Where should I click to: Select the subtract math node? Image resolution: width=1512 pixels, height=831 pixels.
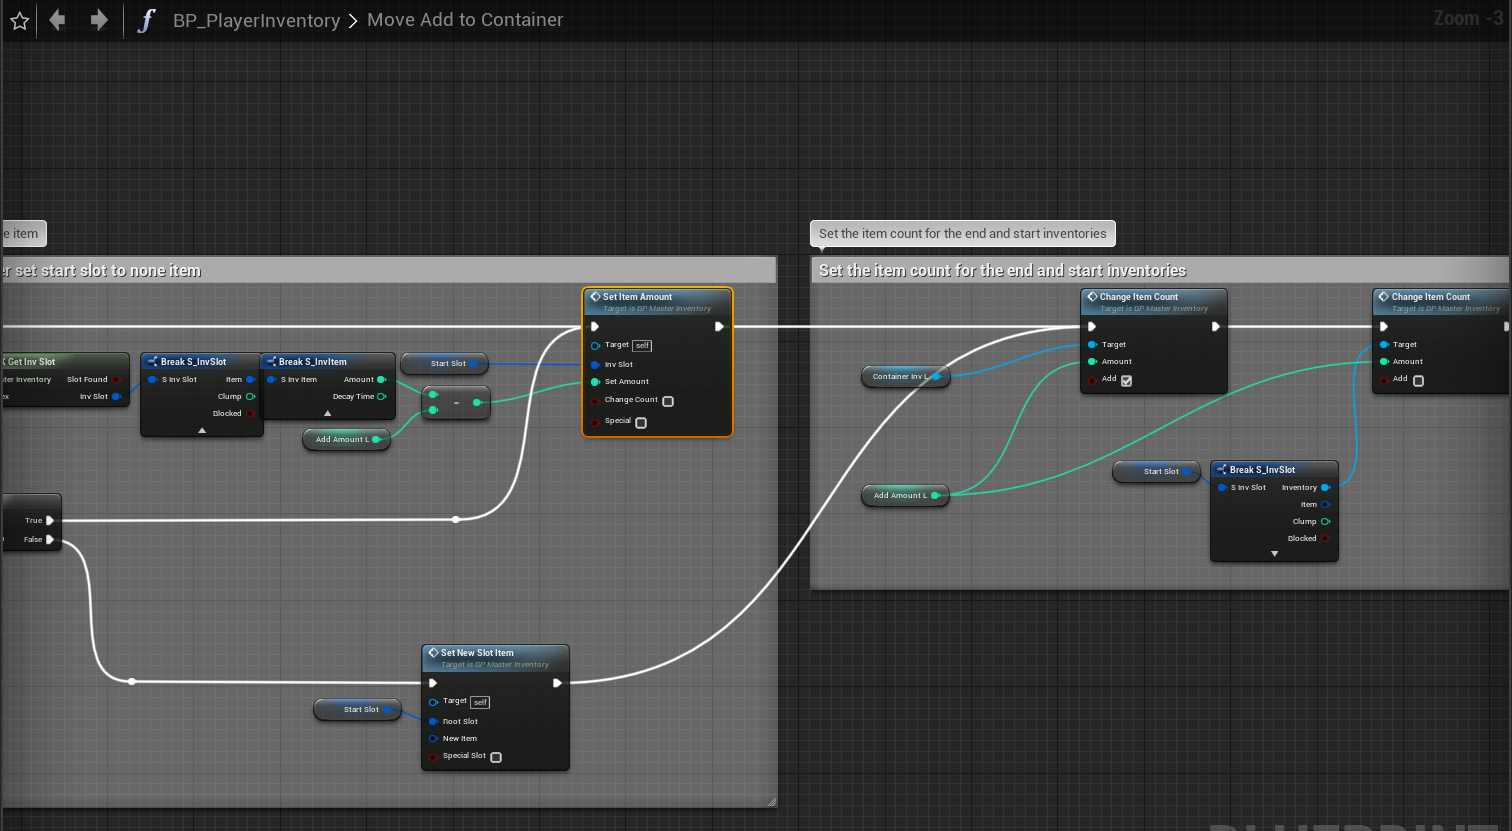(456, 403)
